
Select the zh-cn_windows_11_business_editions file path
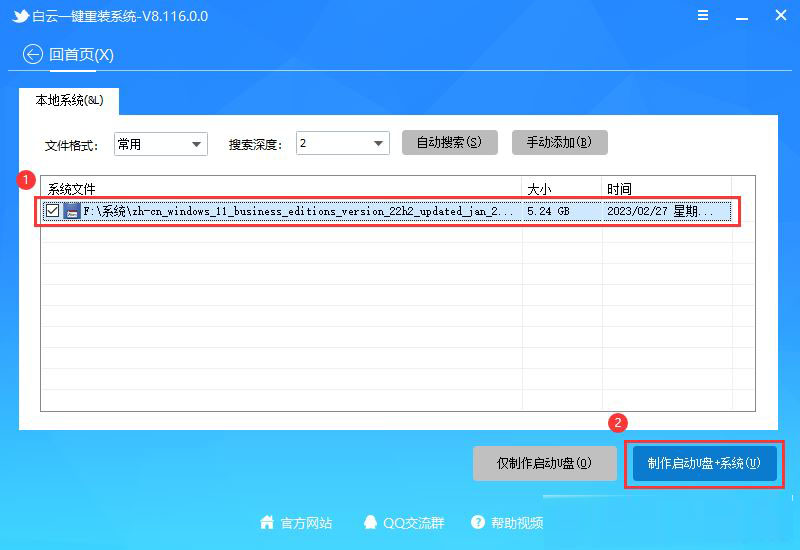point(298,211)
